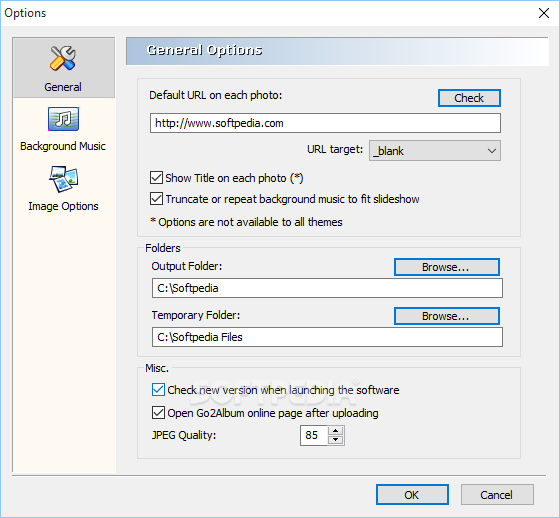Image resolution: width=560 pixels, height=518 pixels.
Task: Select the General tools icon
Action: [63, 58]
